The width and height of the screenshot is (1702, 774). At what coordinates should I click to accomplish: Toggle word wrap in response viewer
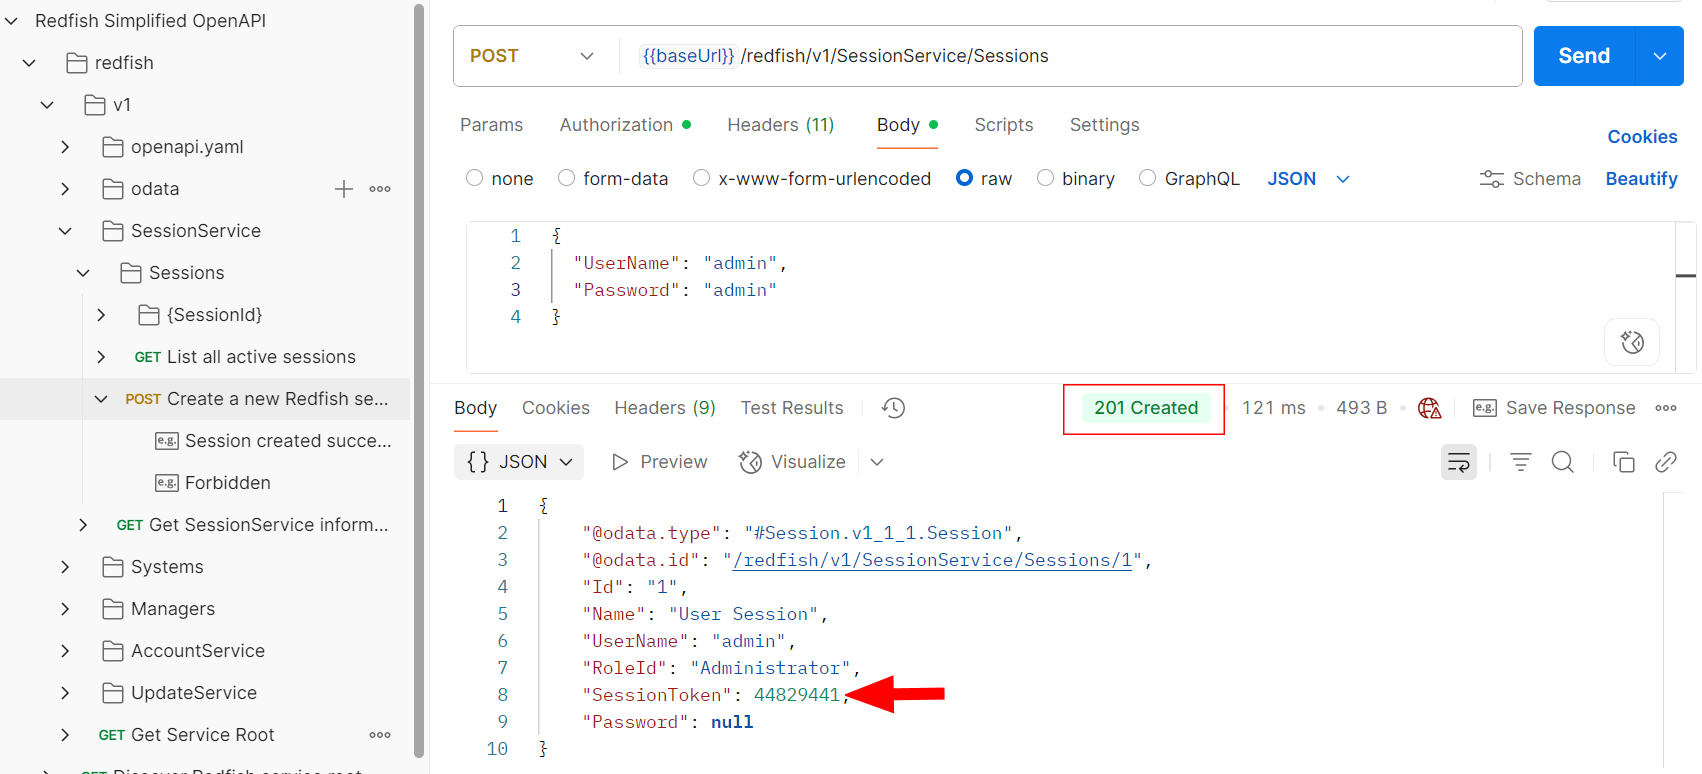point(1458,462)
